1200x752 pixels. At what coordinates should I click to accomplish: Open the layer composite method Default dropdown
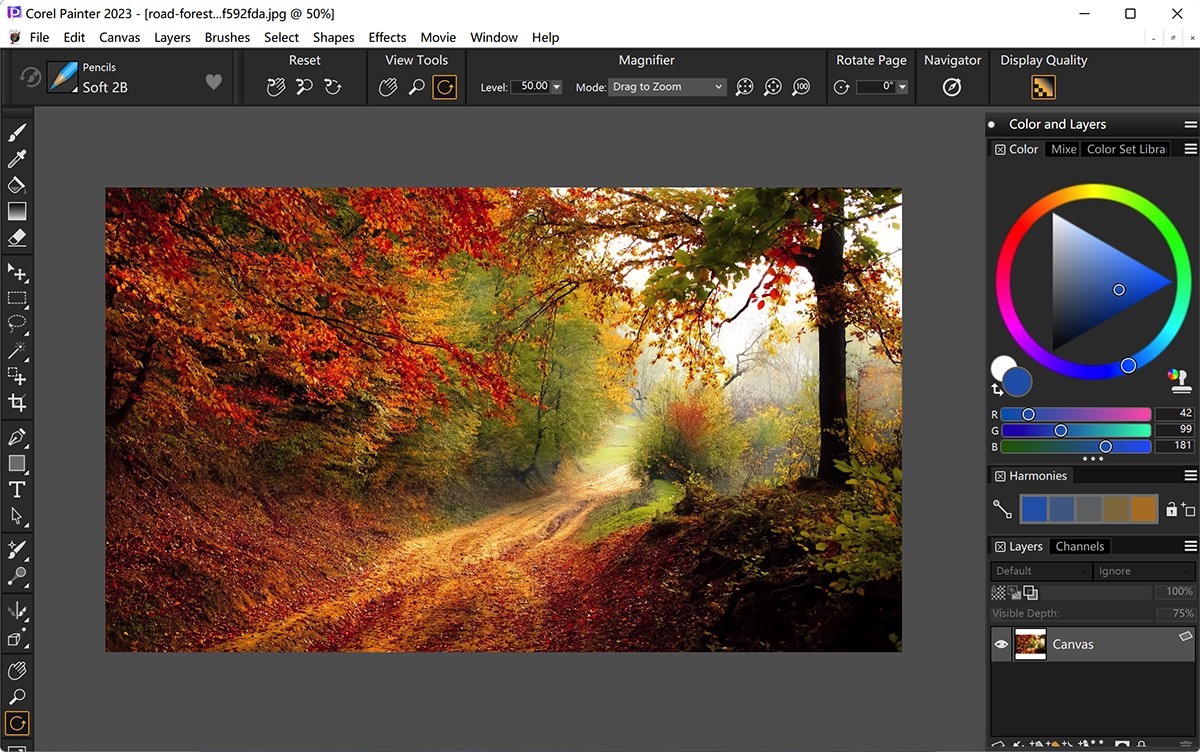(1040, 570)
